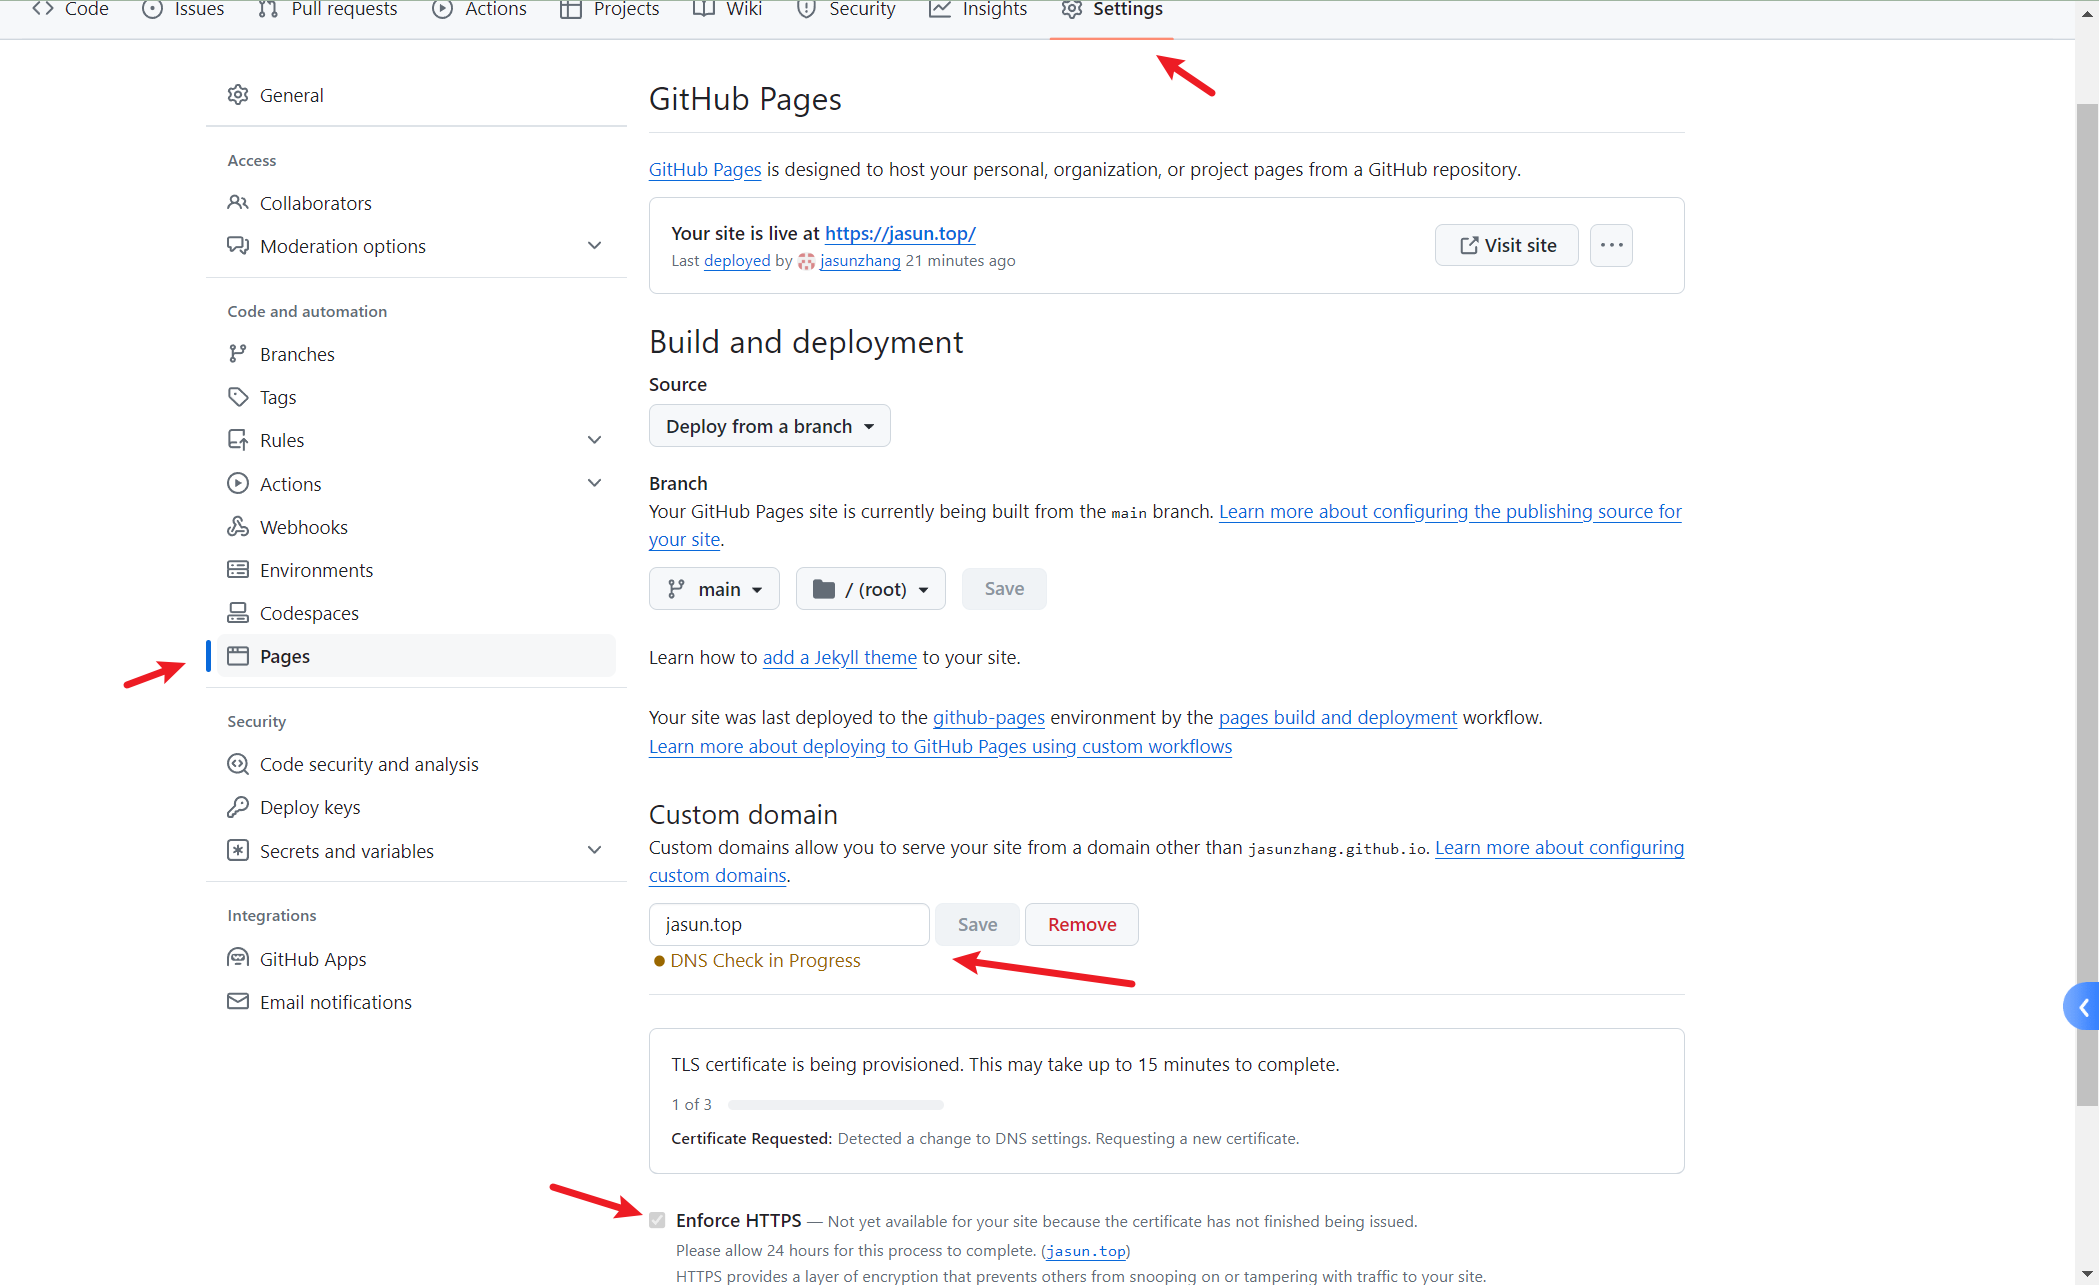Click the Branches git-branch icon
Screen dimensions: 2099x1285
237,354
